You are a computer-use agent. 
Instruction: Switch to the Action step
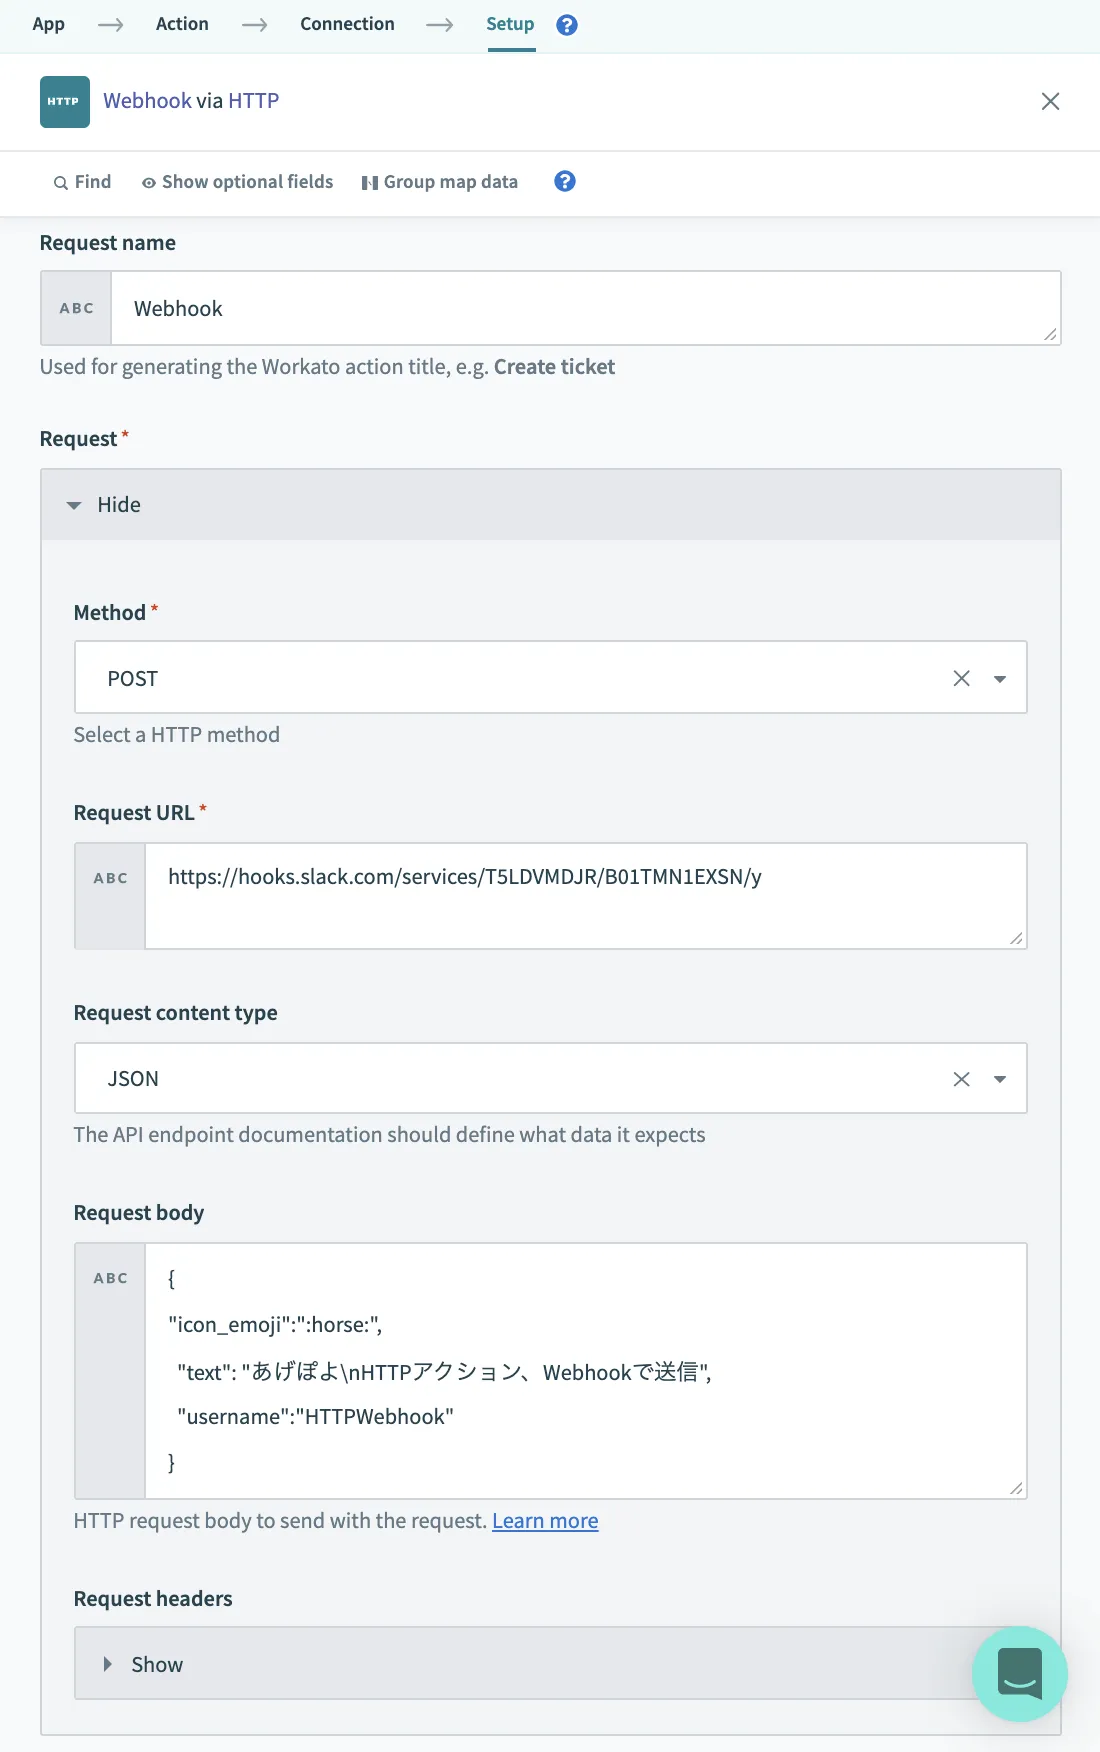pyautogui.click(x=182, y=24)
